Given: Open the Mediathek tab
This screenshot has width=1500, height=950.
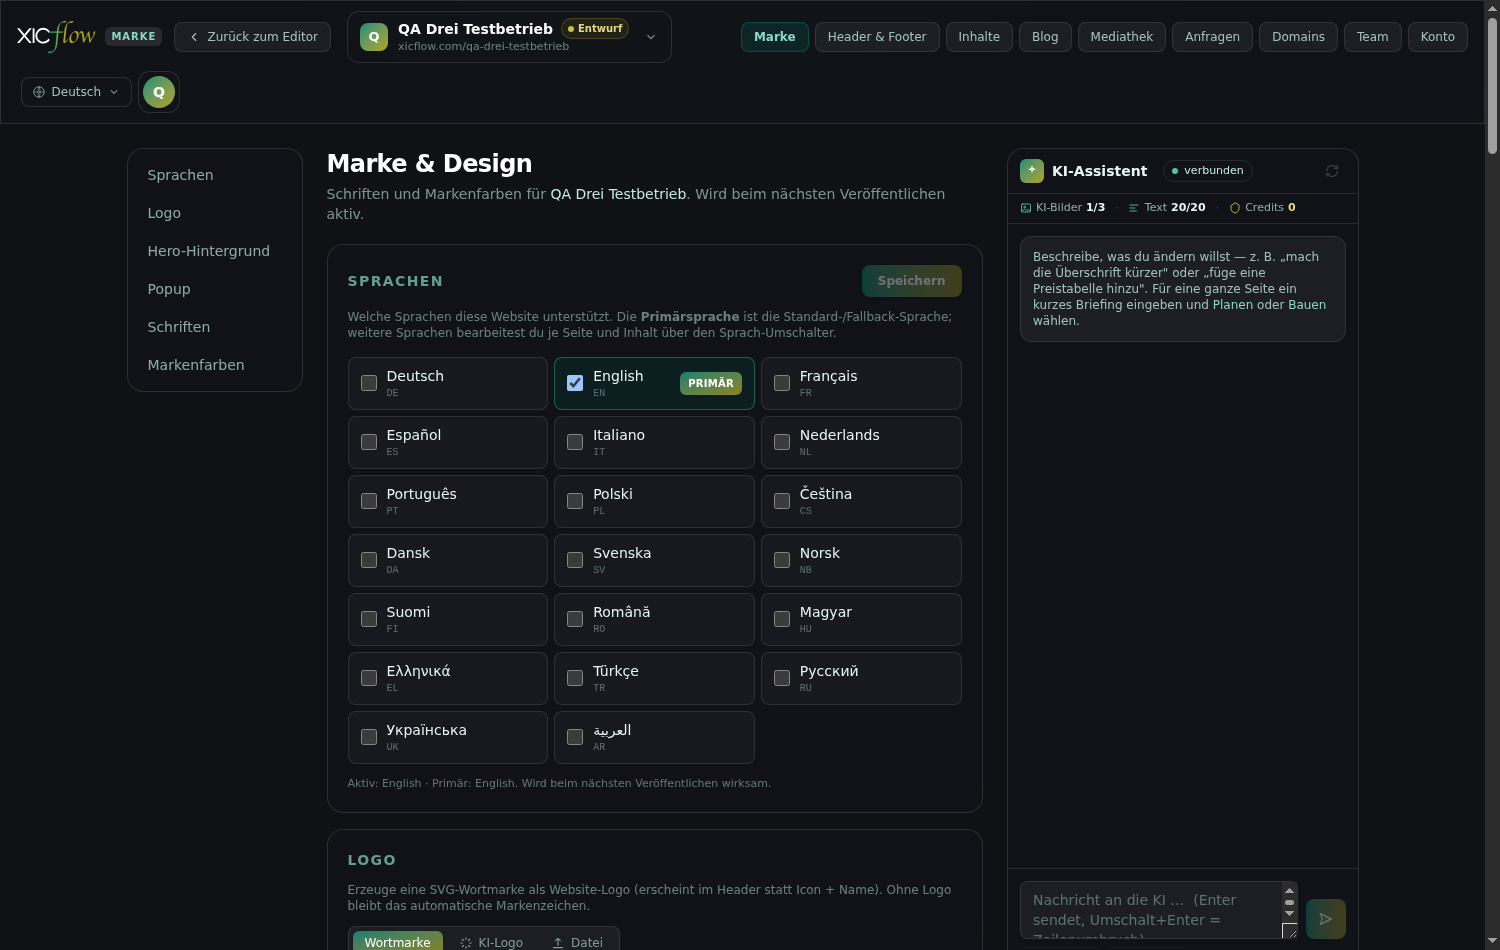Looking at the screenshot, I should tap(1122, 37).
